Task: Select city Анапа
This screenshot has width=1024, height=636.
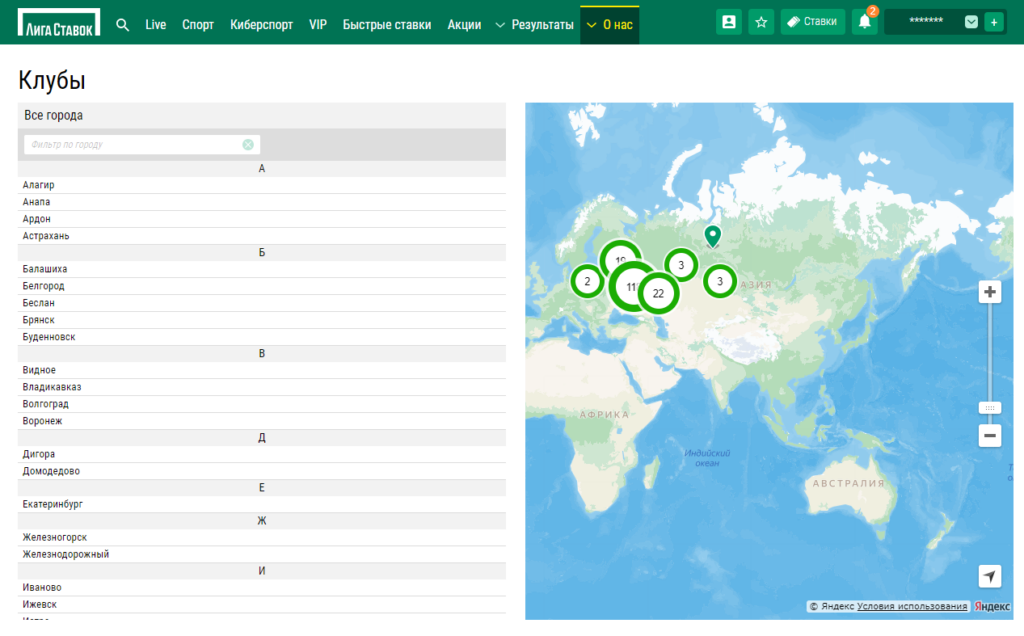Action: (262, 202)
